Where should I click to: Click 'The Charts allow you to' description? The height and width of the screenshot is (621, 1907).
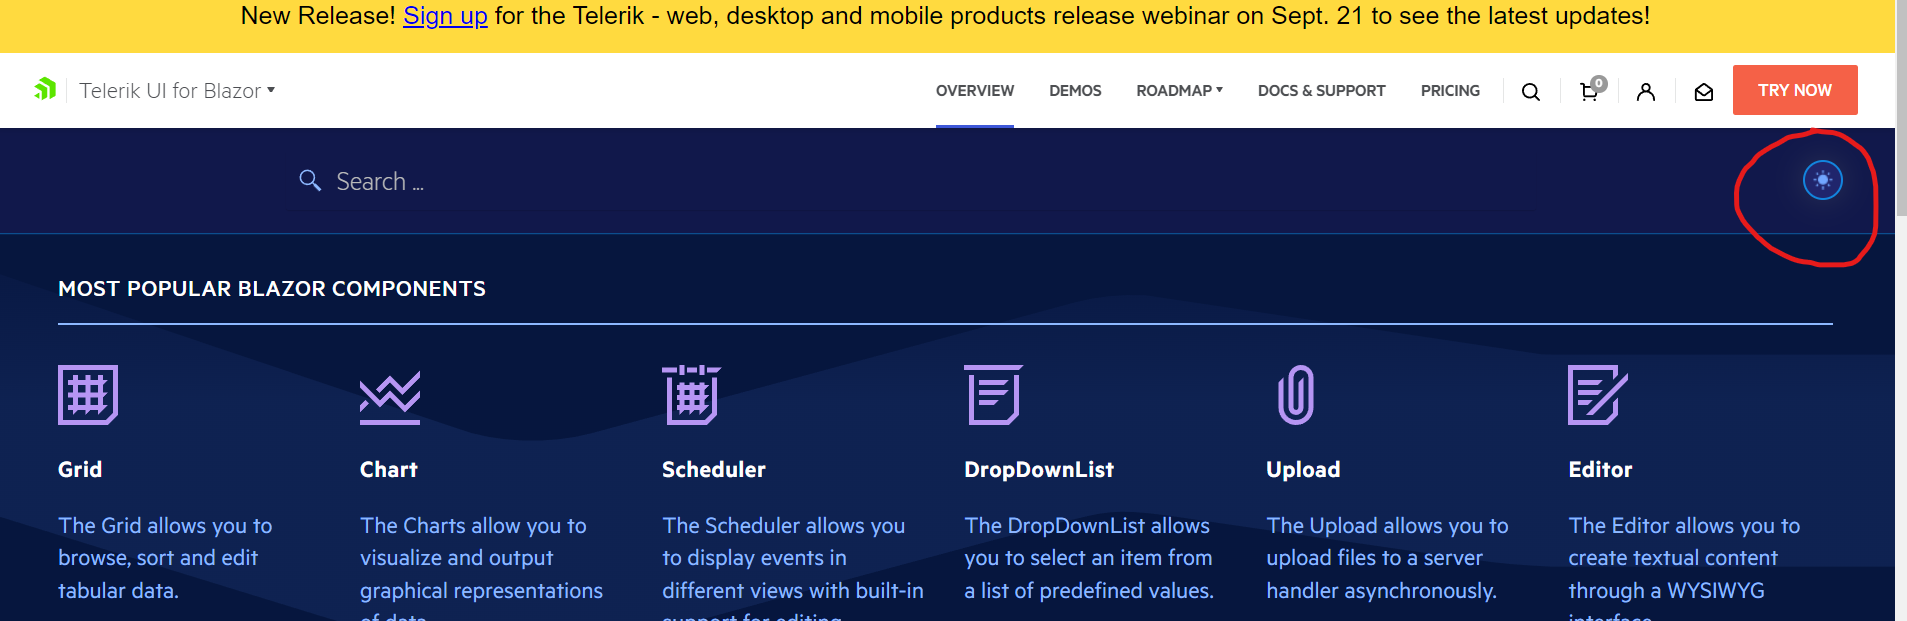[x=481, y=570]
